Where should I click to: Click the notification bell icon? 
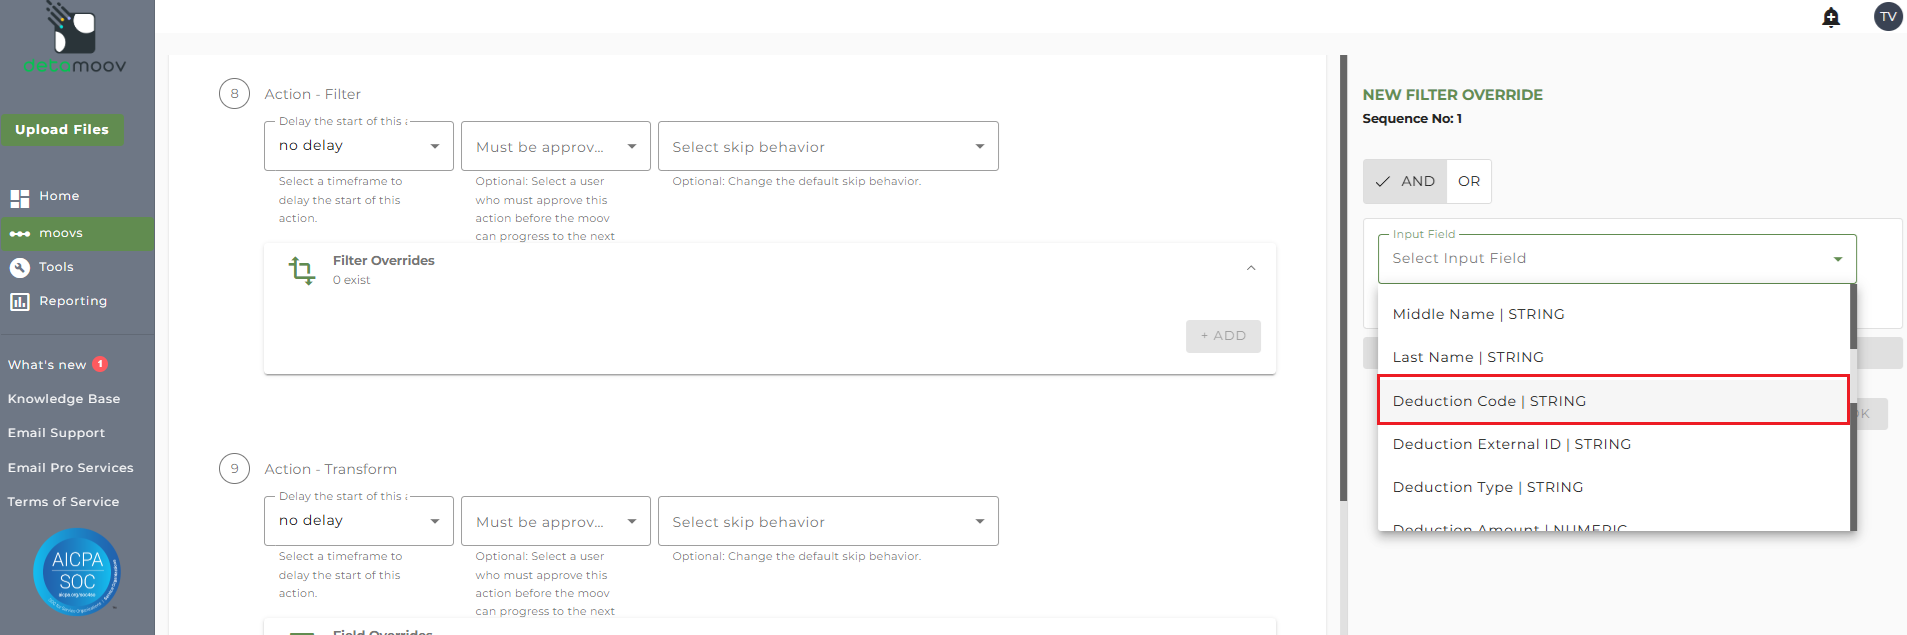(1831, 17)
